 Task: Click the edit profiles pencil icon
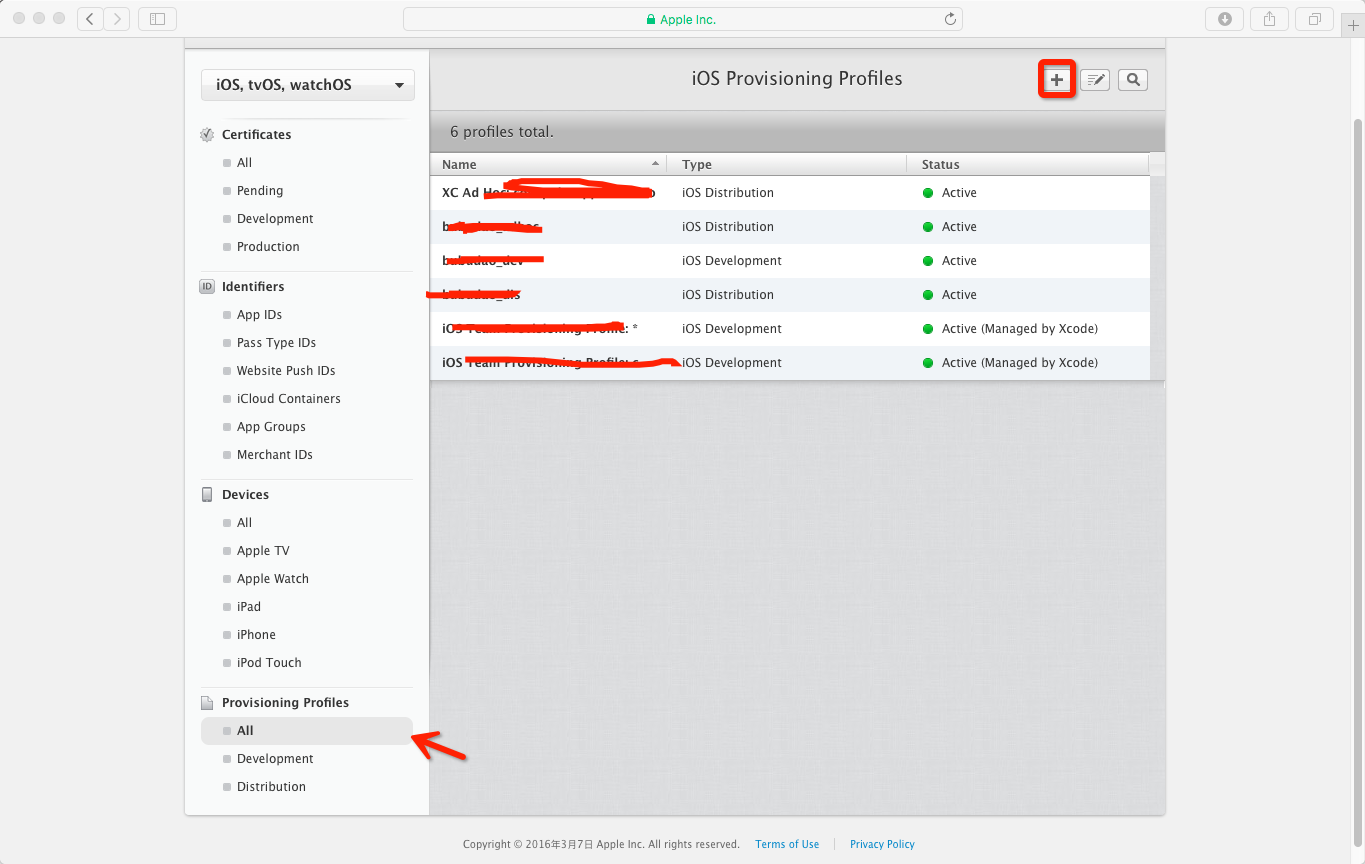1095,80
